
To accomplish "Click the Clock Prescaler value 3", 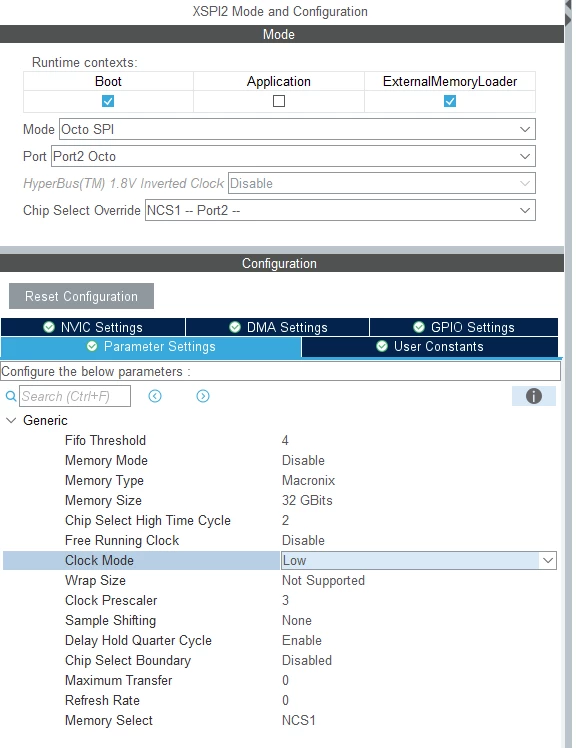I will click(x=285, y=601).
